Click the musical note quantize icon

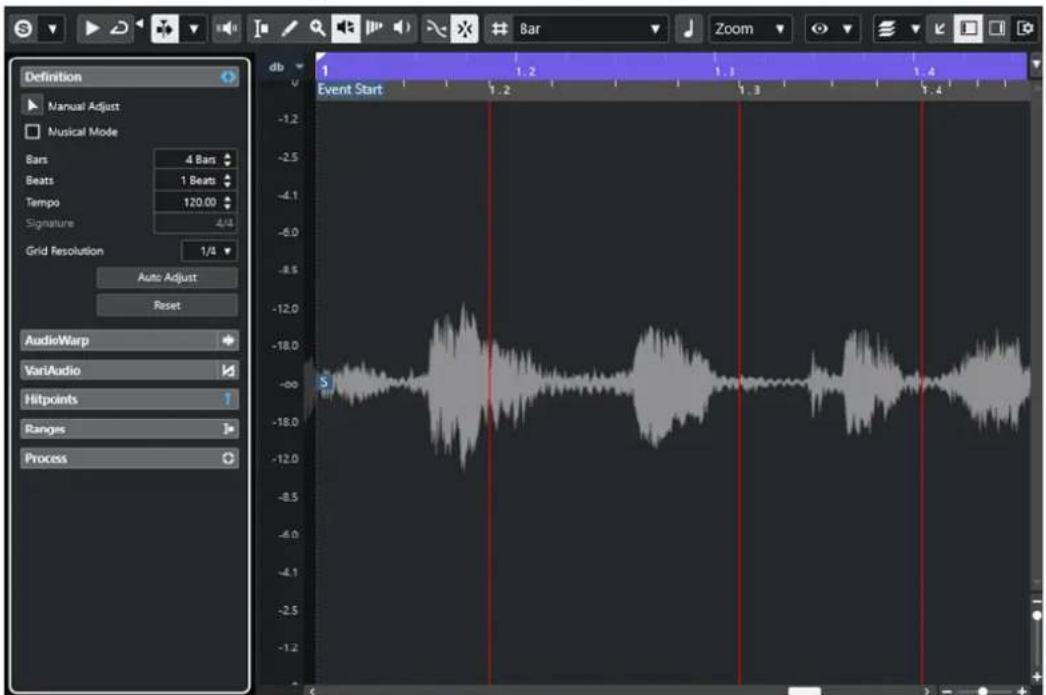[x=689, y=29]
